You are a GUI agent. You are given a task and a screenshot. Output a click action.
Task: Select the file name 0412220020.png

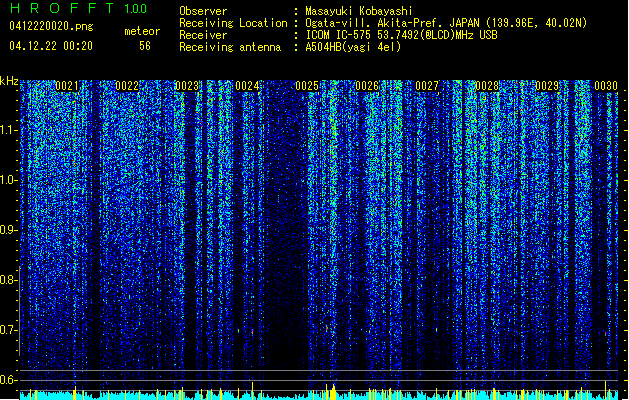[x=51, y=26]
